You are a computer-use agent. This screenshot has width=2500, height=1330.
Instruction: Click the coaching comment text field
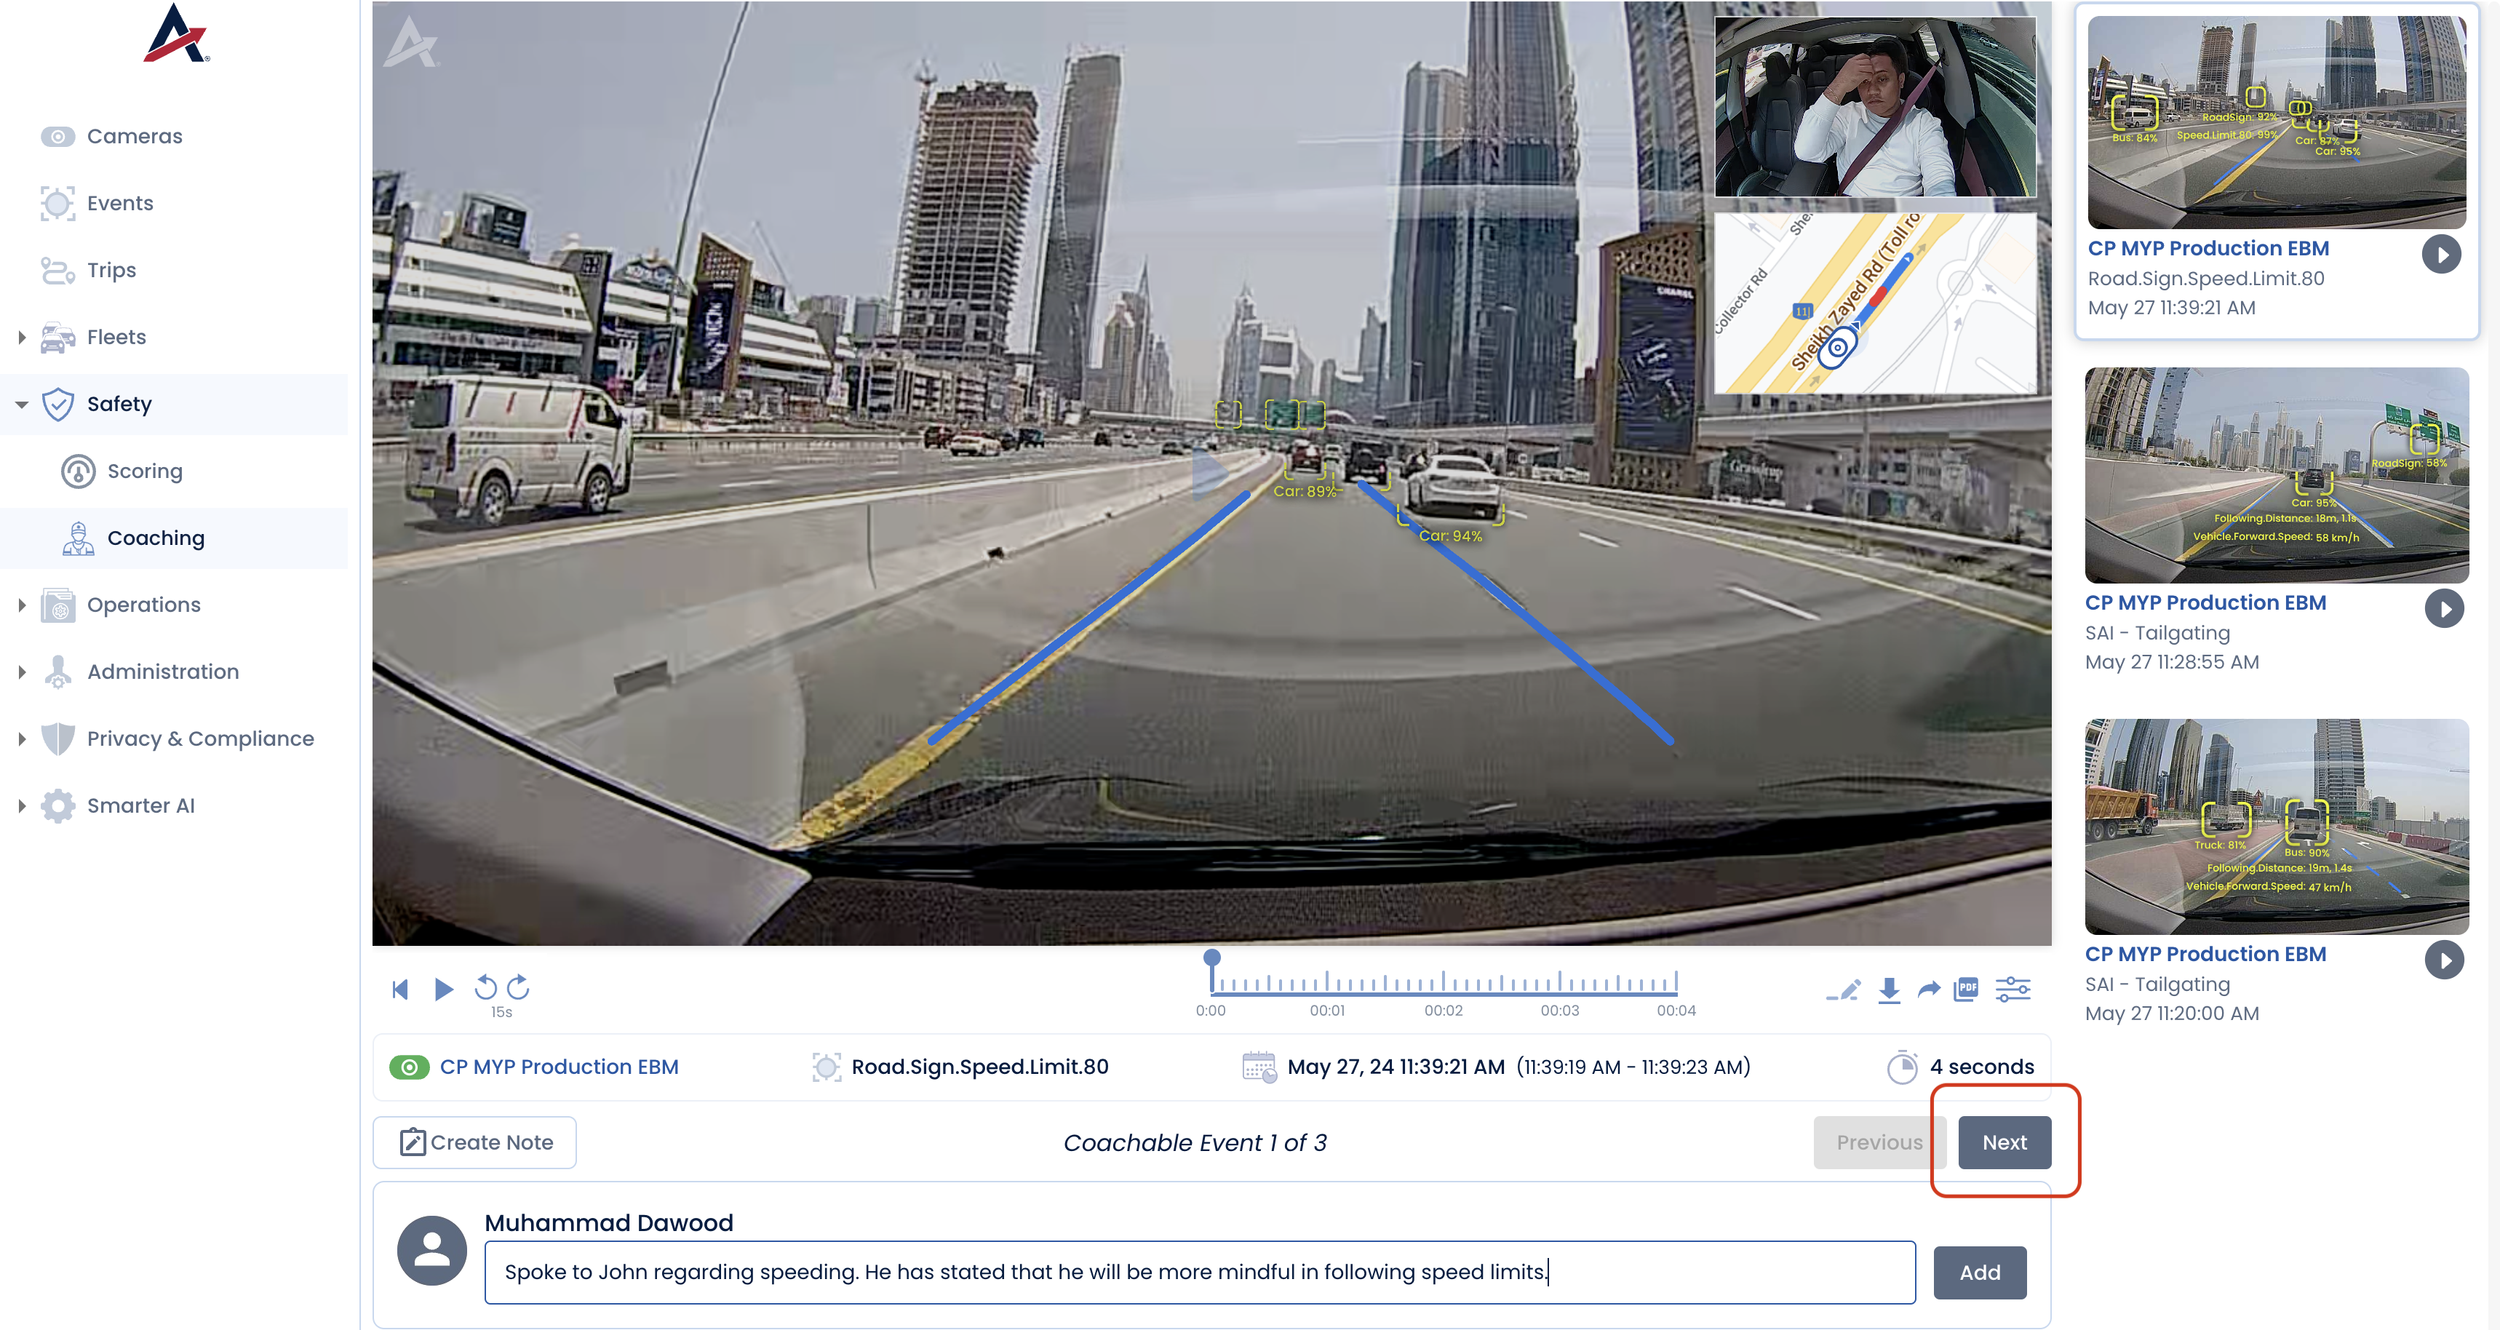(x=1199, y=1272)
